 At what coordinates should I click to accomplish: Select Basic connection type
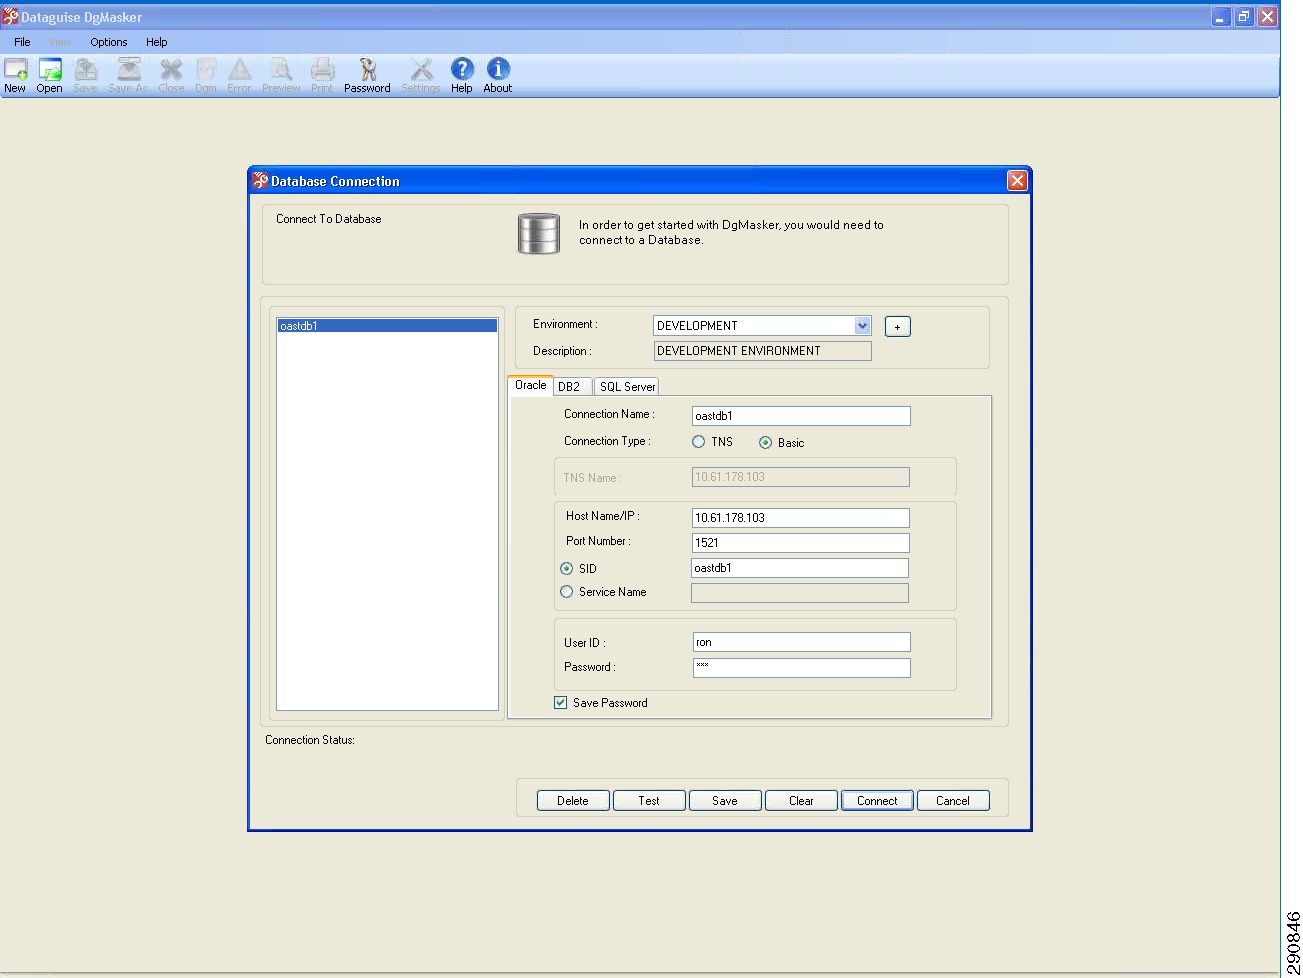[x=765, y=442]
